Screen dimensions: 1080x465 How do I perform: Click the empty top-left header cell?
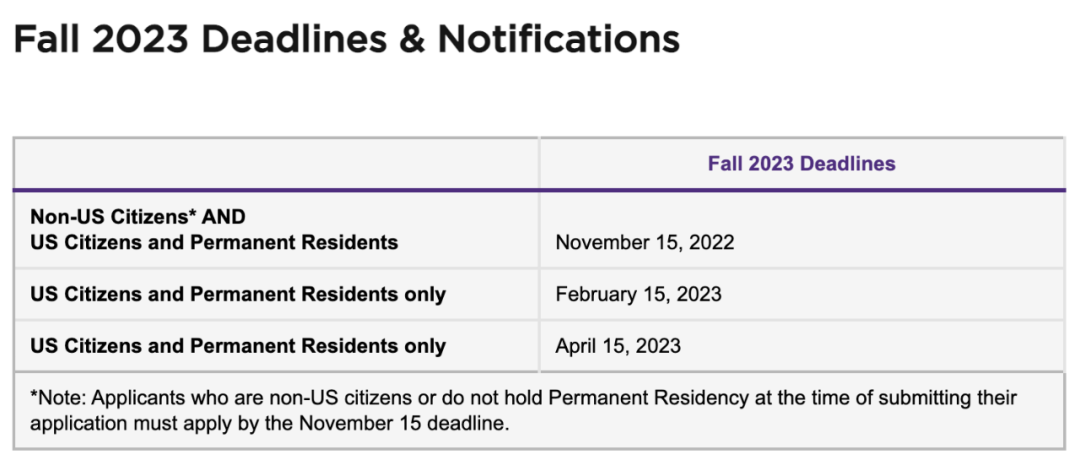[x=276, y=163]
